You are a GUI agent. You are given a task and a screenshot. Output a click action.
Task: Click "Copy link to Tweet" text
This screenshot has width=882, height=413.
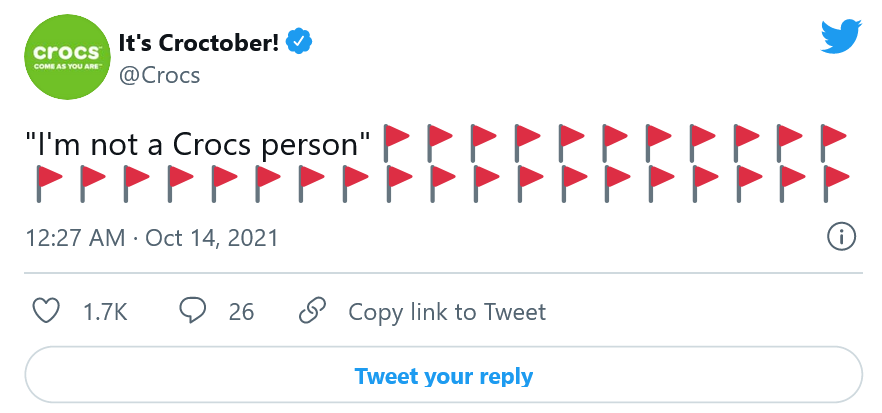coord(447,312)
